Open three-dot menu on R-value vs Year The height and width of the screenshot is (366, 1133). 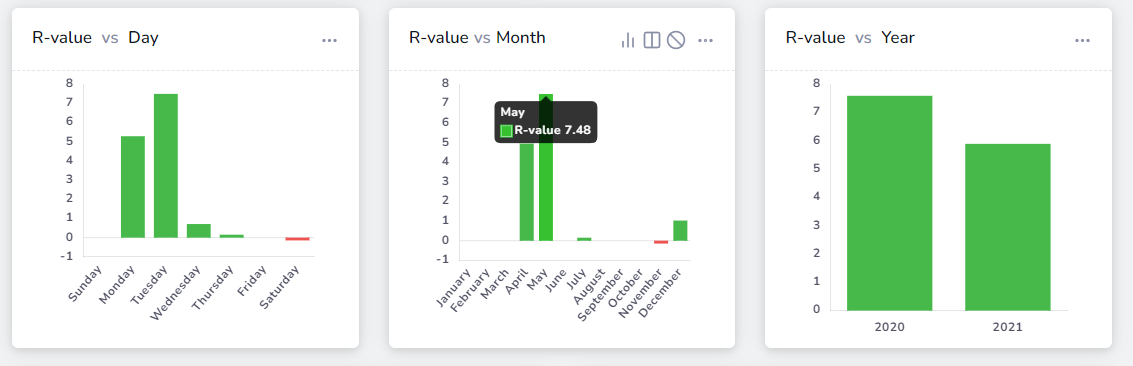(1082, 40)
